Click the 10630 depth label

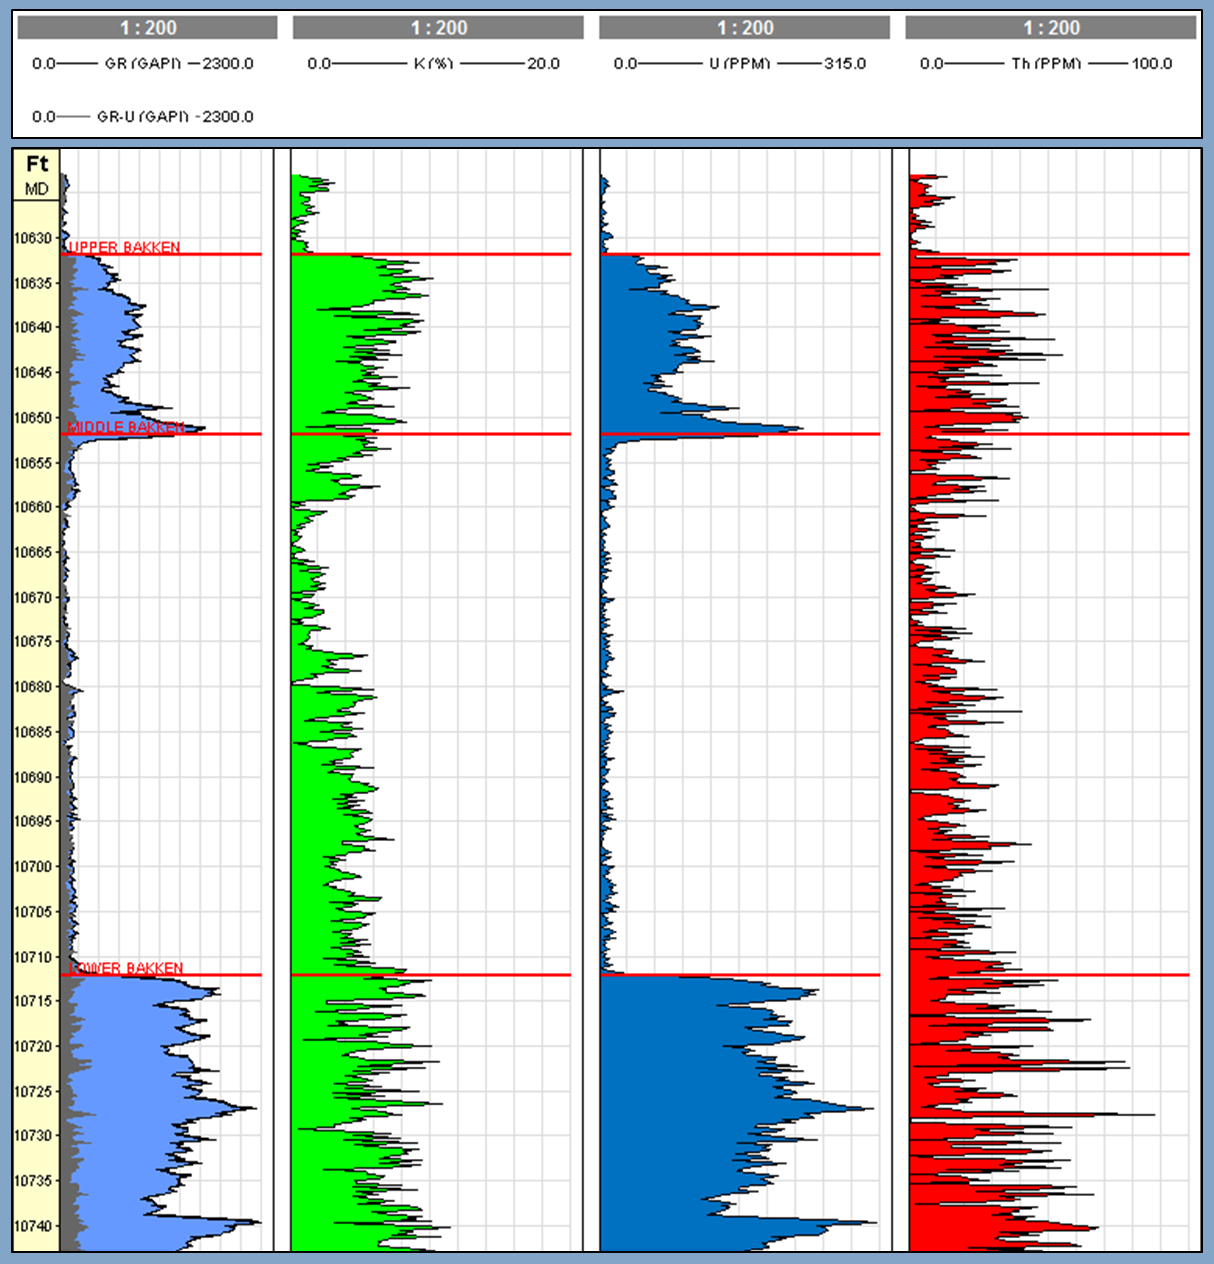[x=32, y=238]
